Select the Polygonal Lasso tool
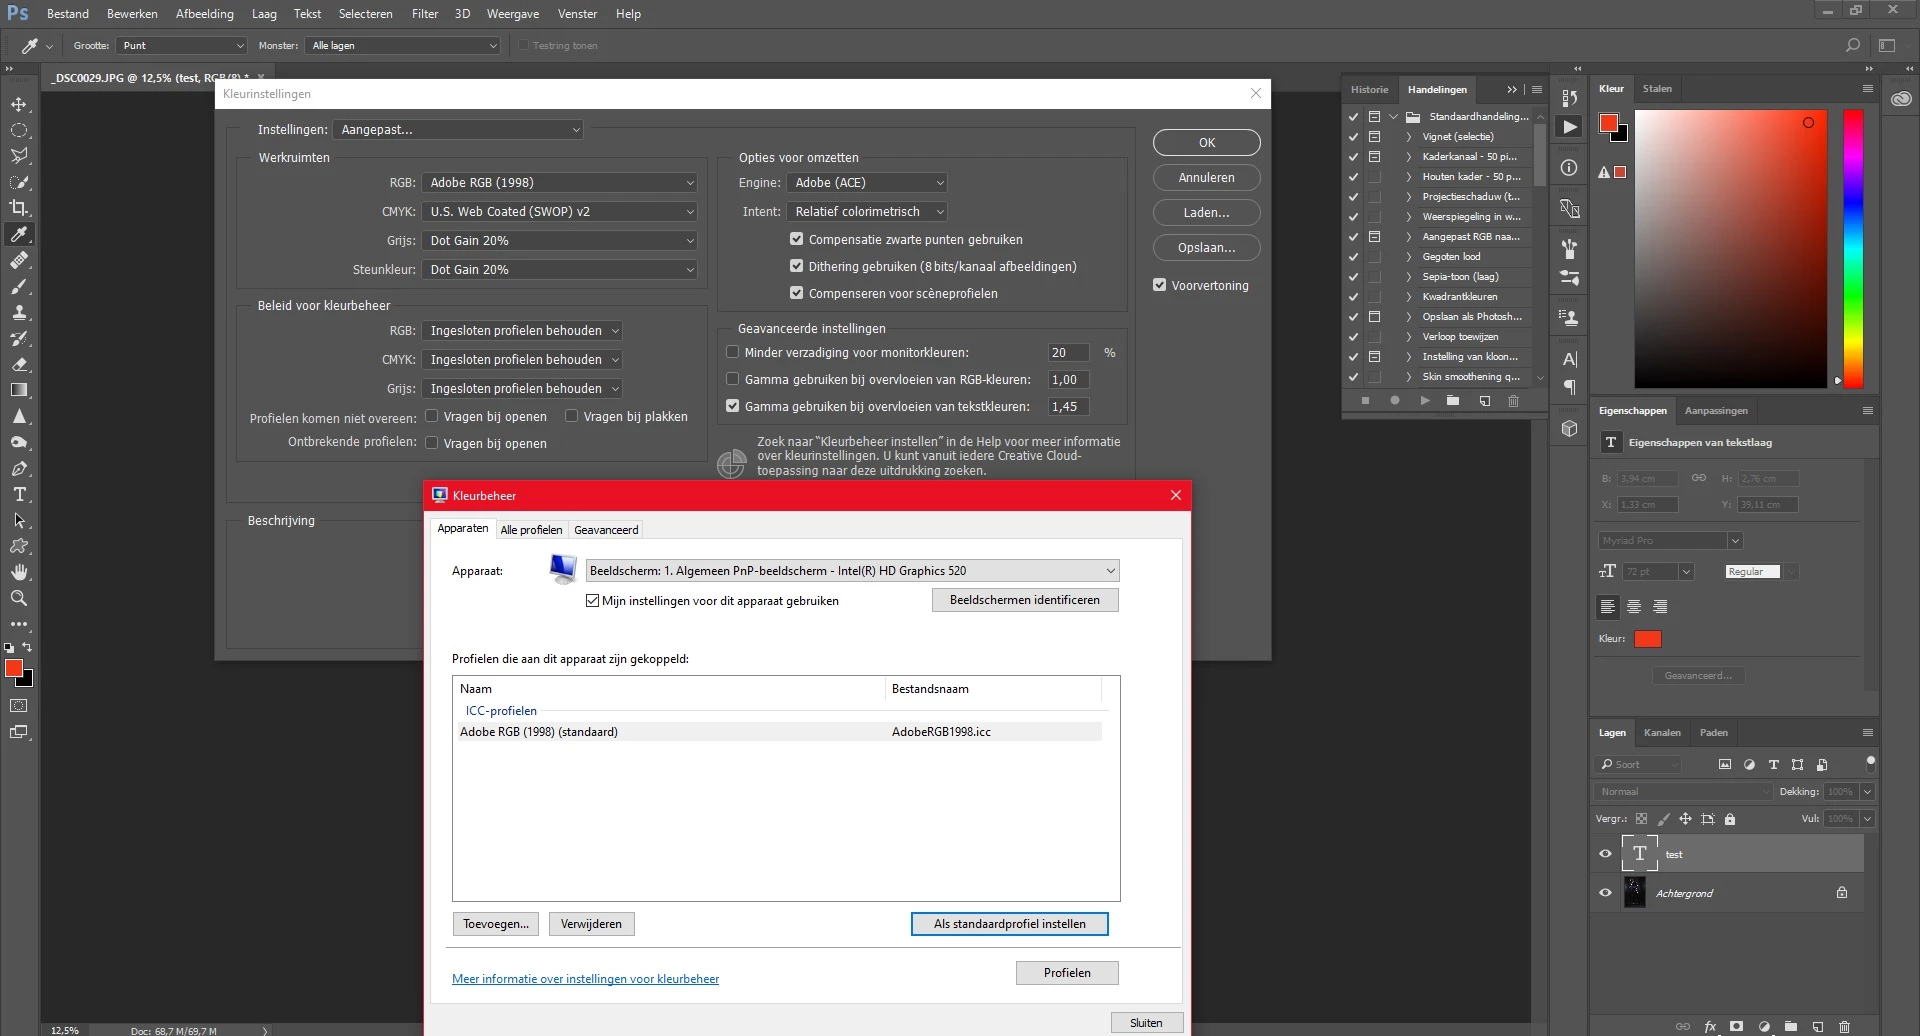1920x1036 pixels. 19,156
